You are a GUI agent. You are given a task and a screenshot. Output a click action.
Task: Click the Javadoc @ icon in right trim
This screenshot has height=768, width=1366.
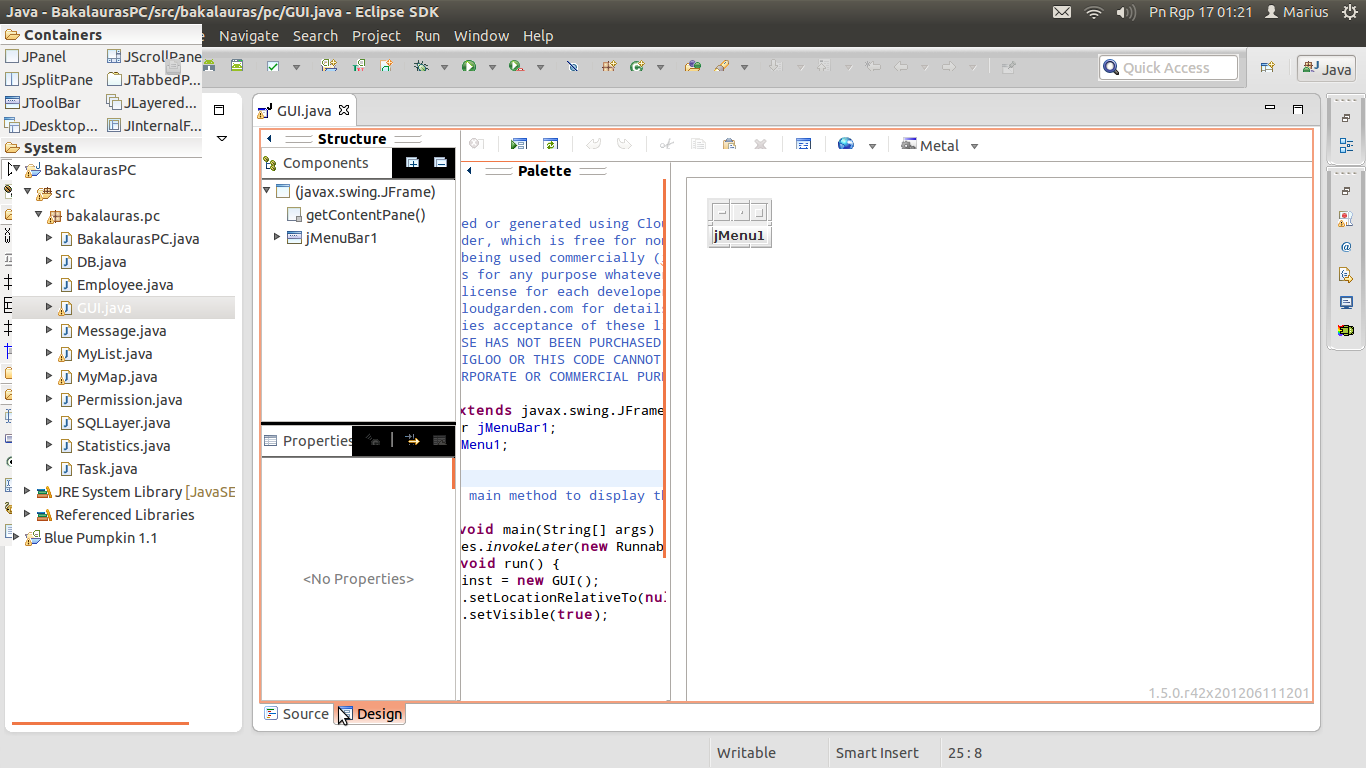(1346, 246)
